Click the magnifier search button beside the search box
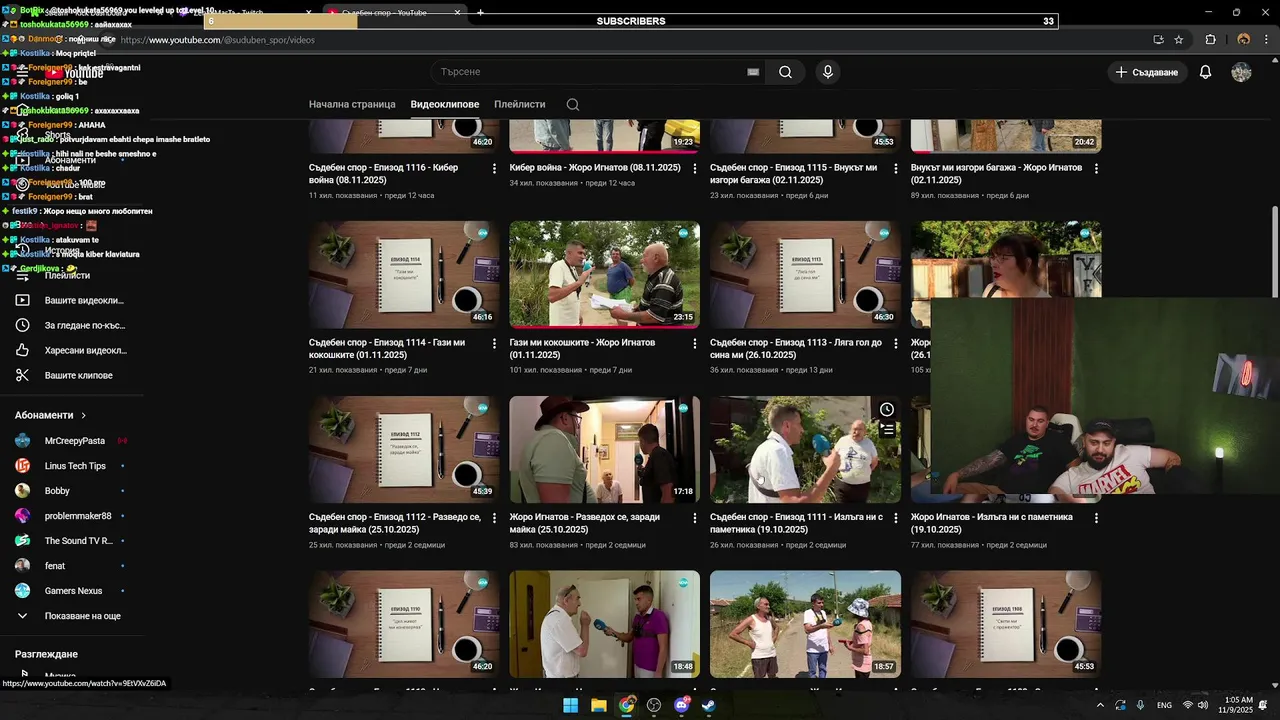 click(786, 72)
